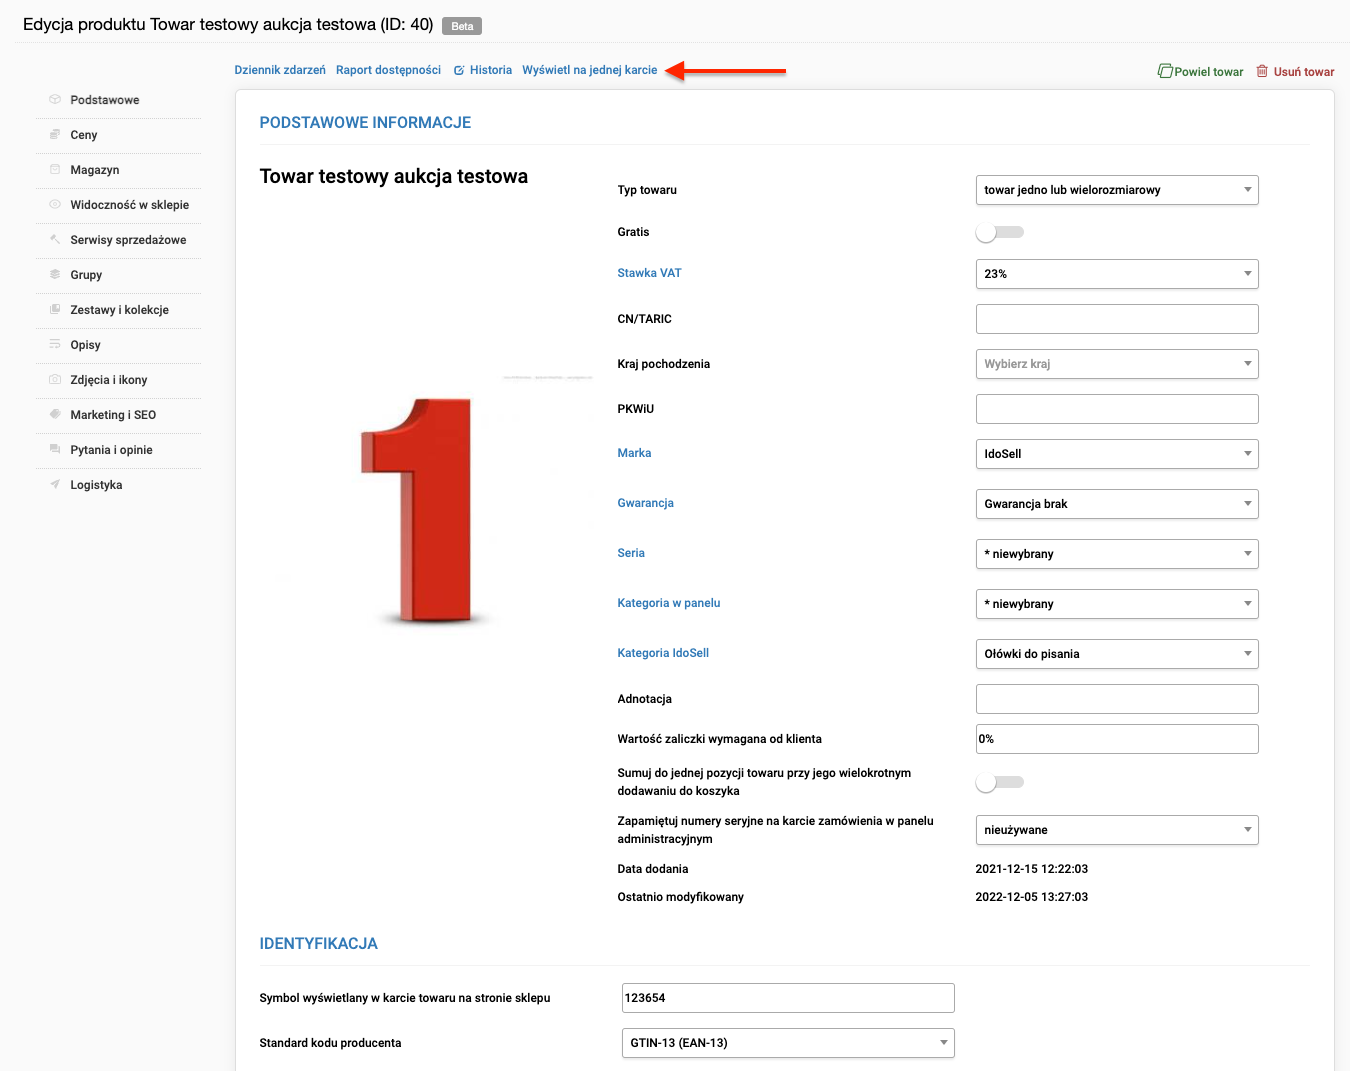Click the Symbol field containing 123654
Screen dimensions: 1350x1071
click(x=788, y=998)
